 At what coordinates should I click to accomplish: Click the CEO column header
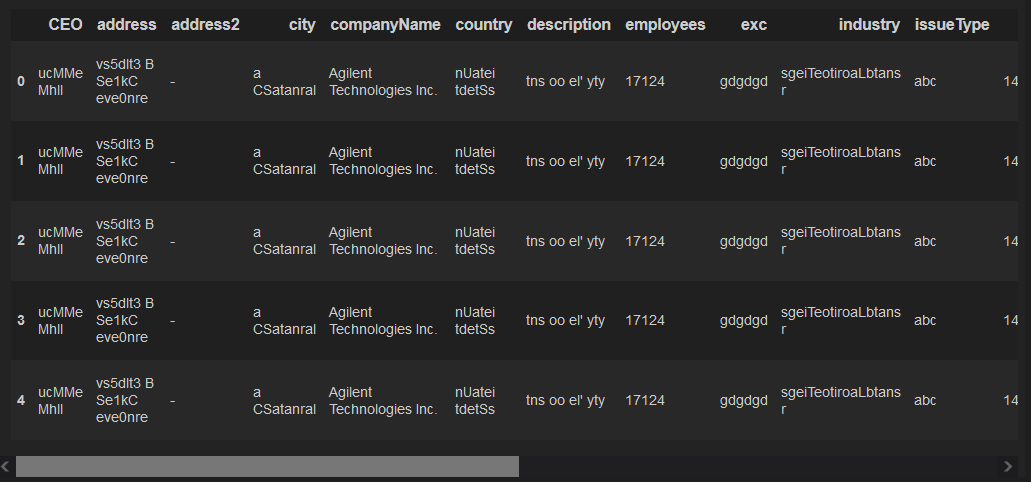click(65, 25)
